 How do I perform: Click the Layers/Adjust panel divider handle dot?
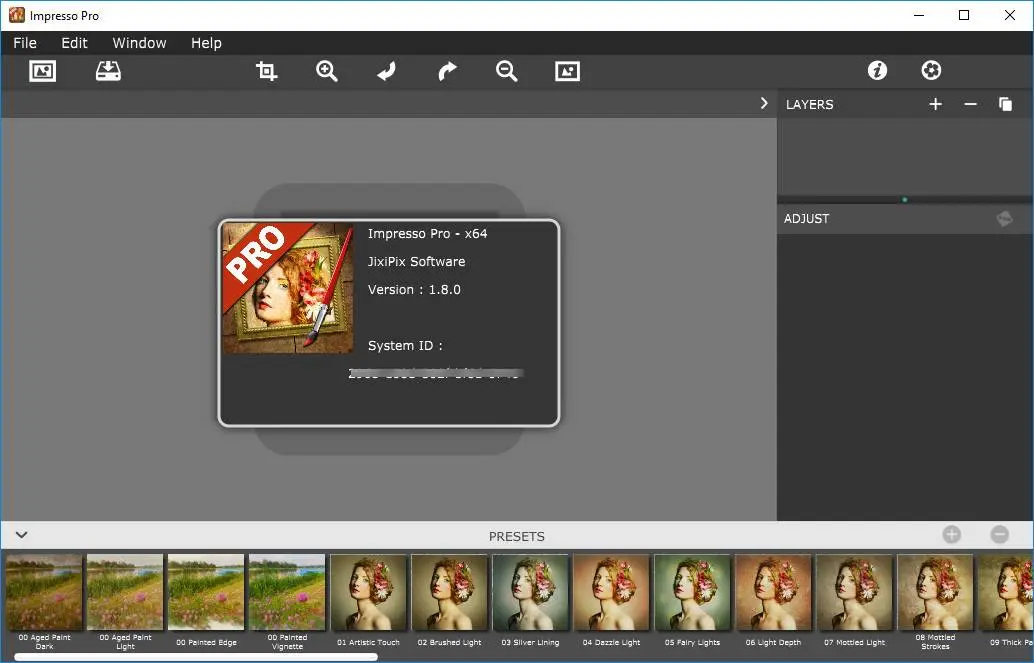tap(905, 199)
